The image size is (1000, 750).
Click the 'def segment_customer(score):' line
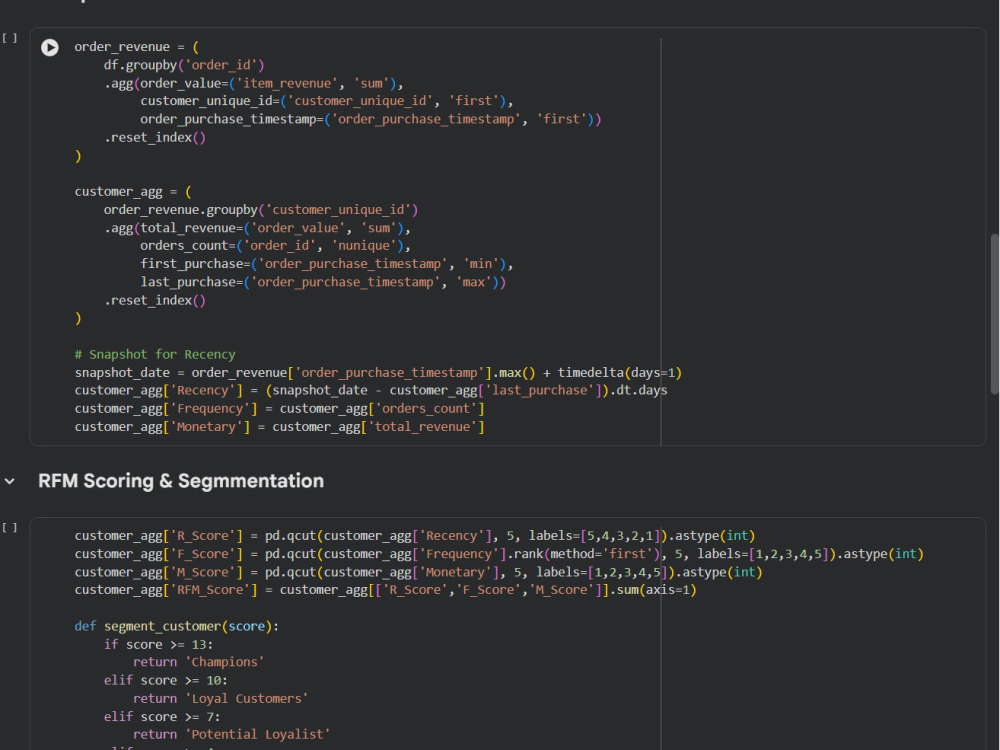177,626
